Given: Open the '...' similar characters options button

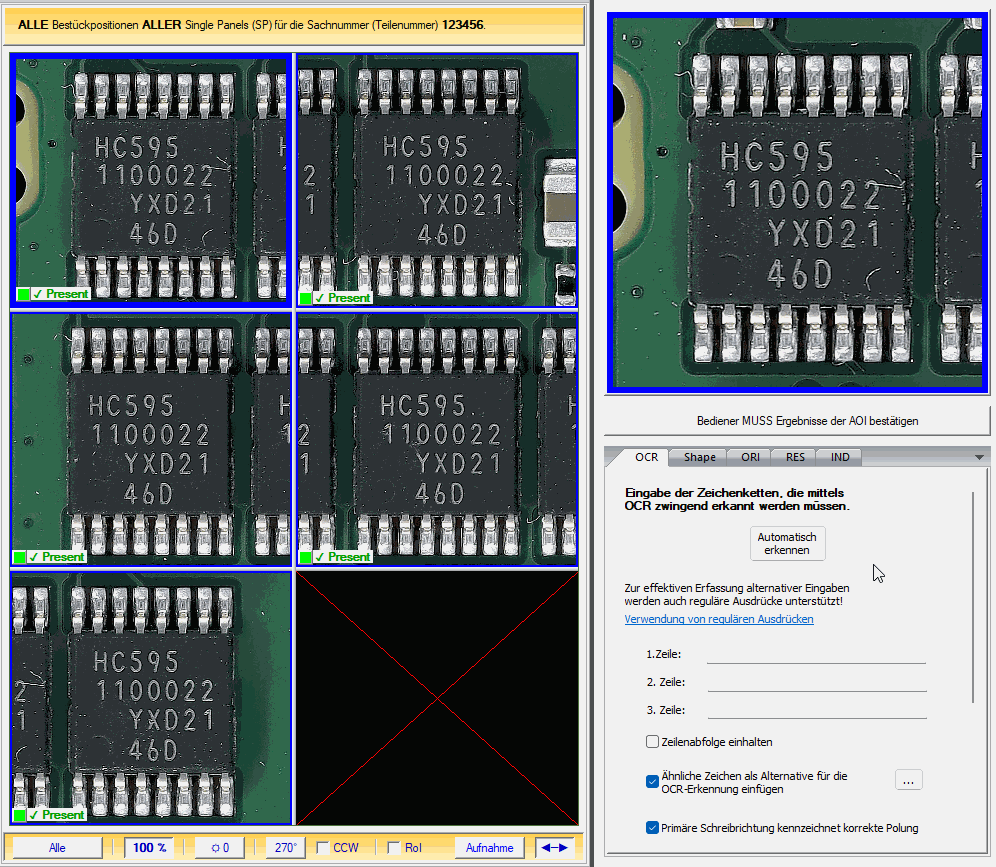Looking at the screenshot, I should coord(908,781).
